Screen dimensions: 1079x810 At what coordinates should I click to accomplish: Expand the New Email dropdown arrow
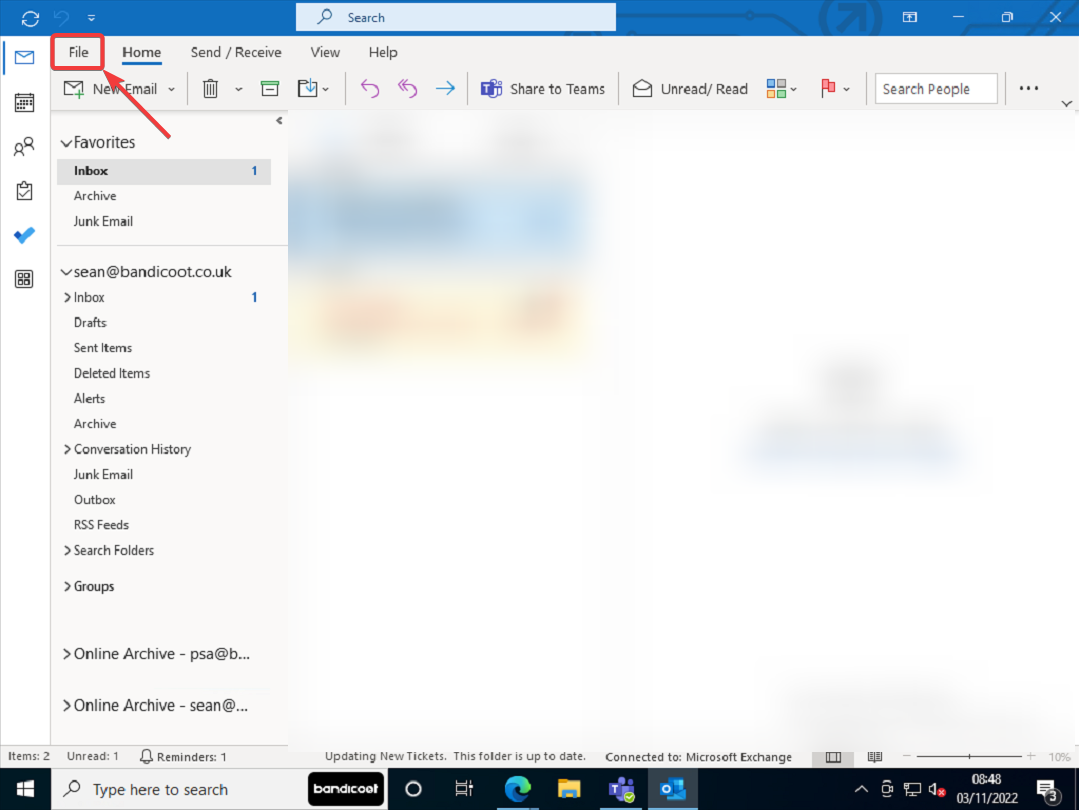[x=170, y=89]
